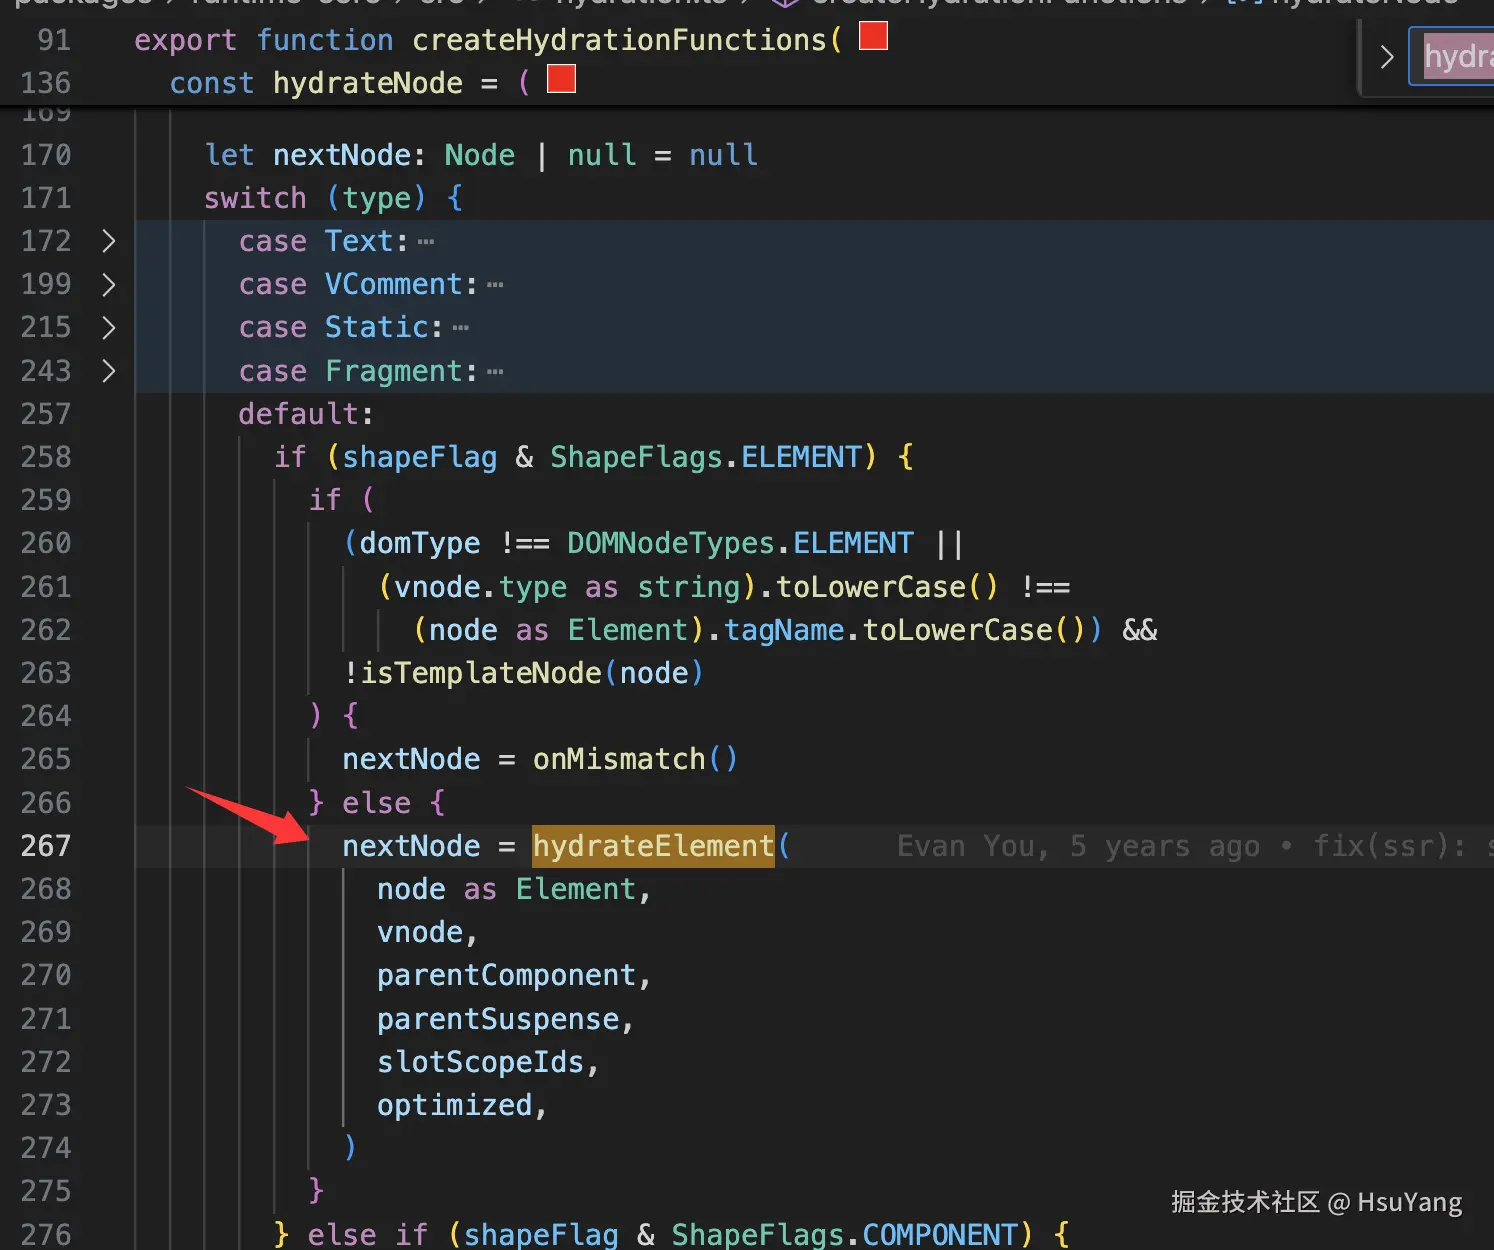Expand folded 'case Static:' block on line 215
The width and height of the screenshot is (1494, 1250).
109,327
